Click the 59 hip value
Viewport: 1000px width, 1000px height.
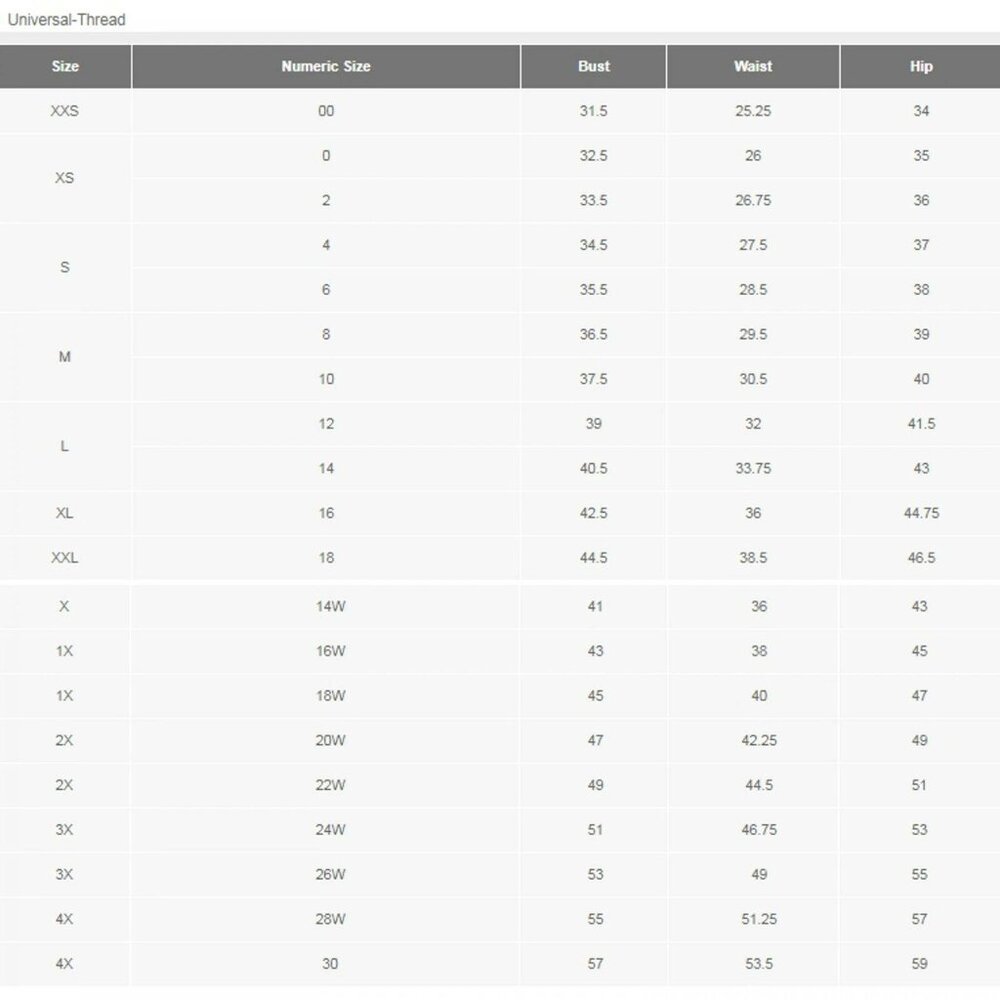[x=919, y=964]
